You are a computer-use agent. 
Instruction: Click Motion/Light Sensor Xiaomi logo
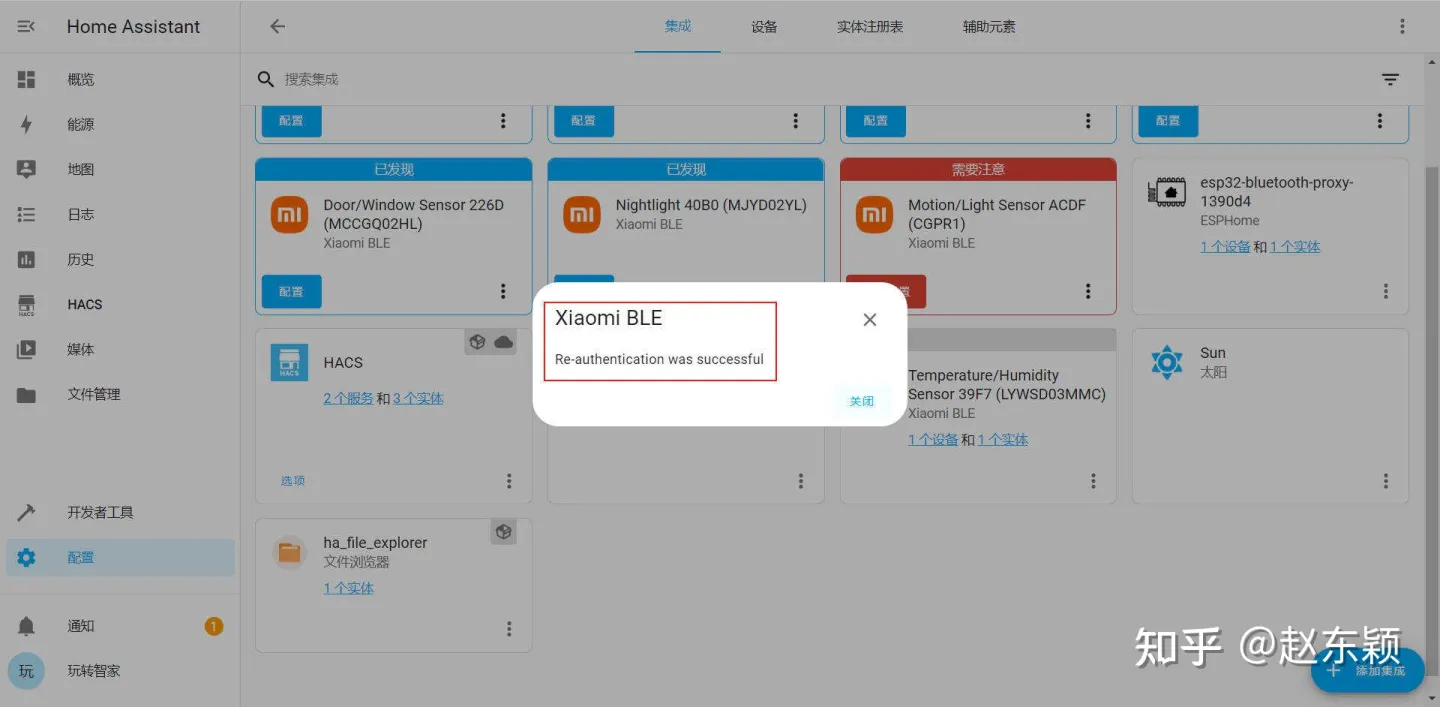click(x=875, y=214)
